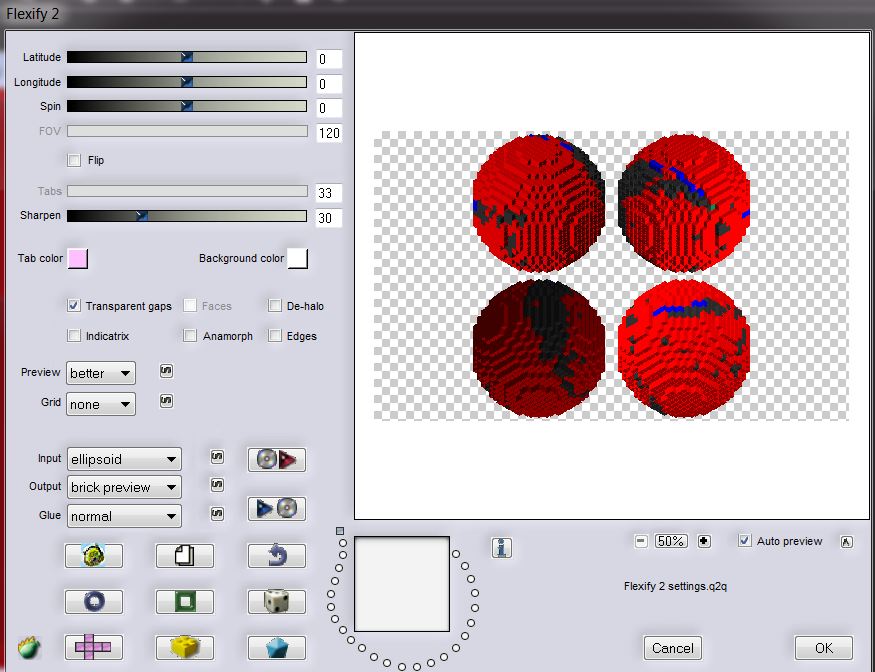875x672 pixels.
Task: Toggle the Anamorph checkbox
Action: click(x=190, y=335)
